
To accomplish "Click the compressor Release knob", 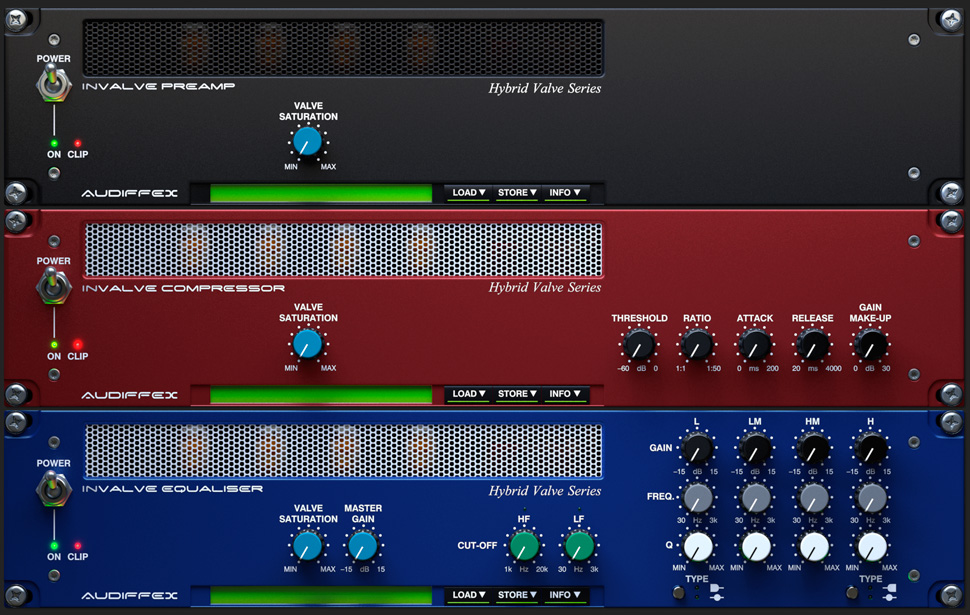I will [x=812, y=345].
